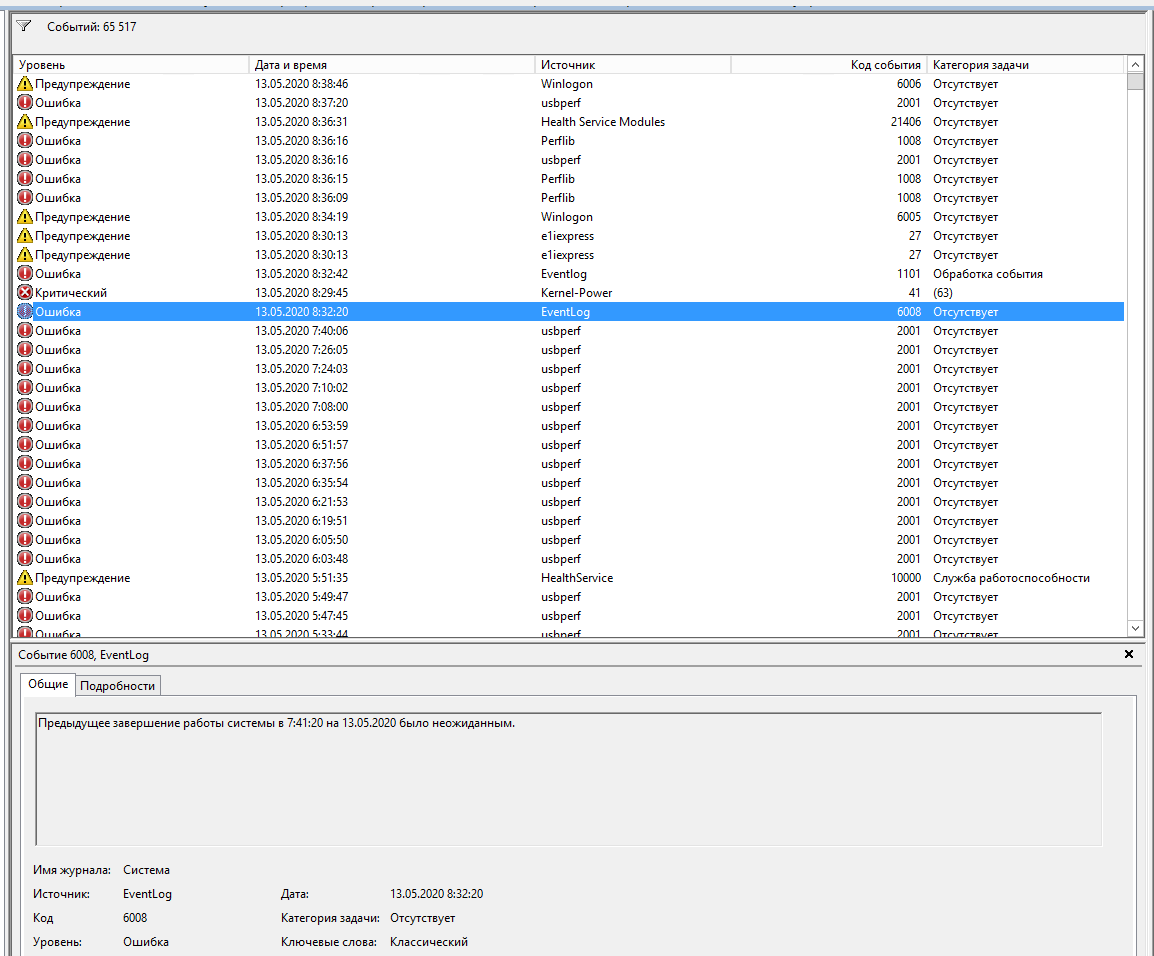Screen dimensions: 1154x956
Task: Select event with time 13.05.2020 6:03:48
Action: point(302,559)
